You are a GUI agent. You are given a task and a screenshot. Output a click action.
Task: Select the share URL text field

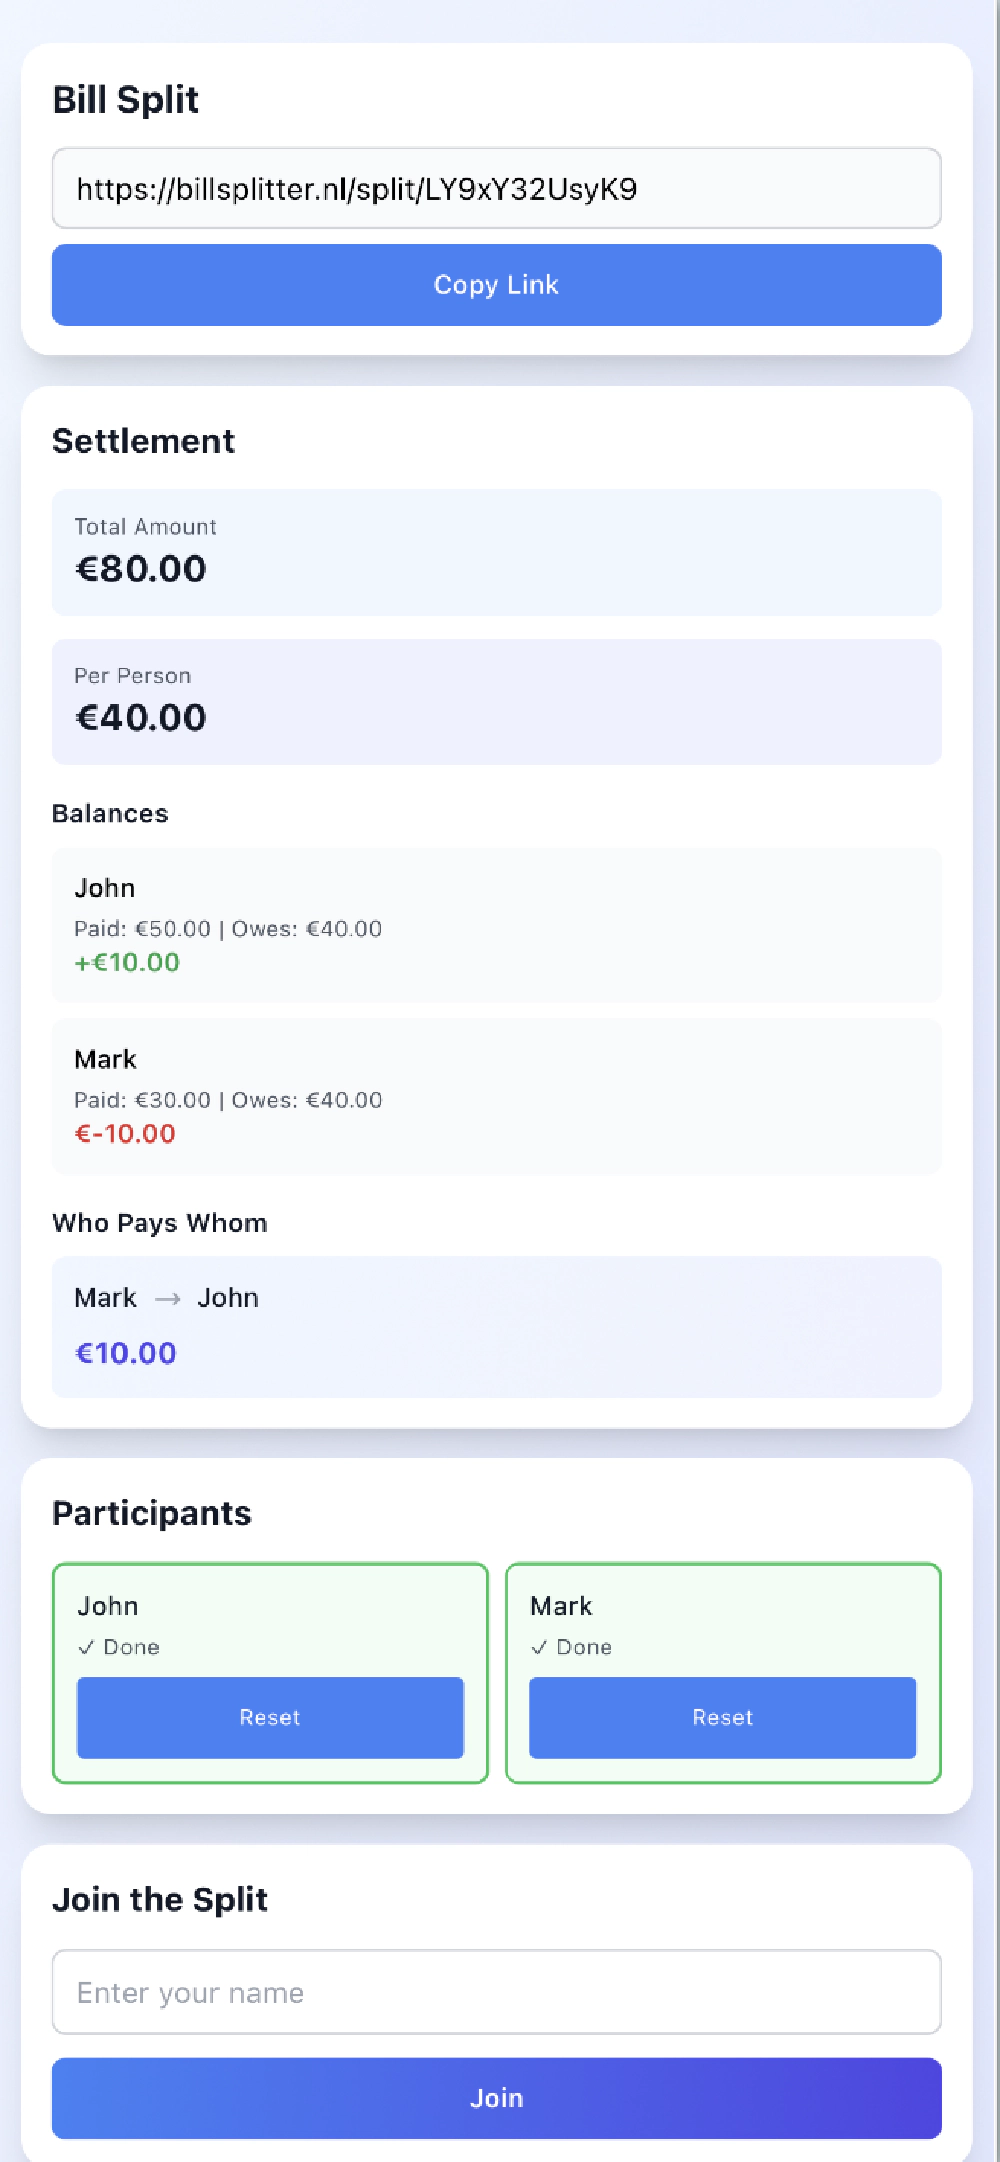point(496,188)
